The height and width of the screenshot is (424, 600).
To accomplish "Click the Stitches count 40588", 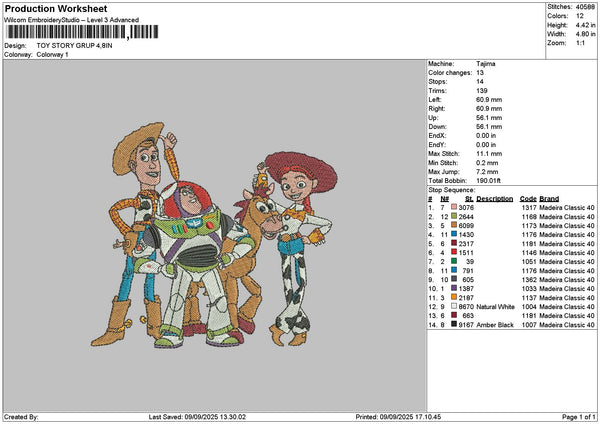I will click(x=586, y=5).
